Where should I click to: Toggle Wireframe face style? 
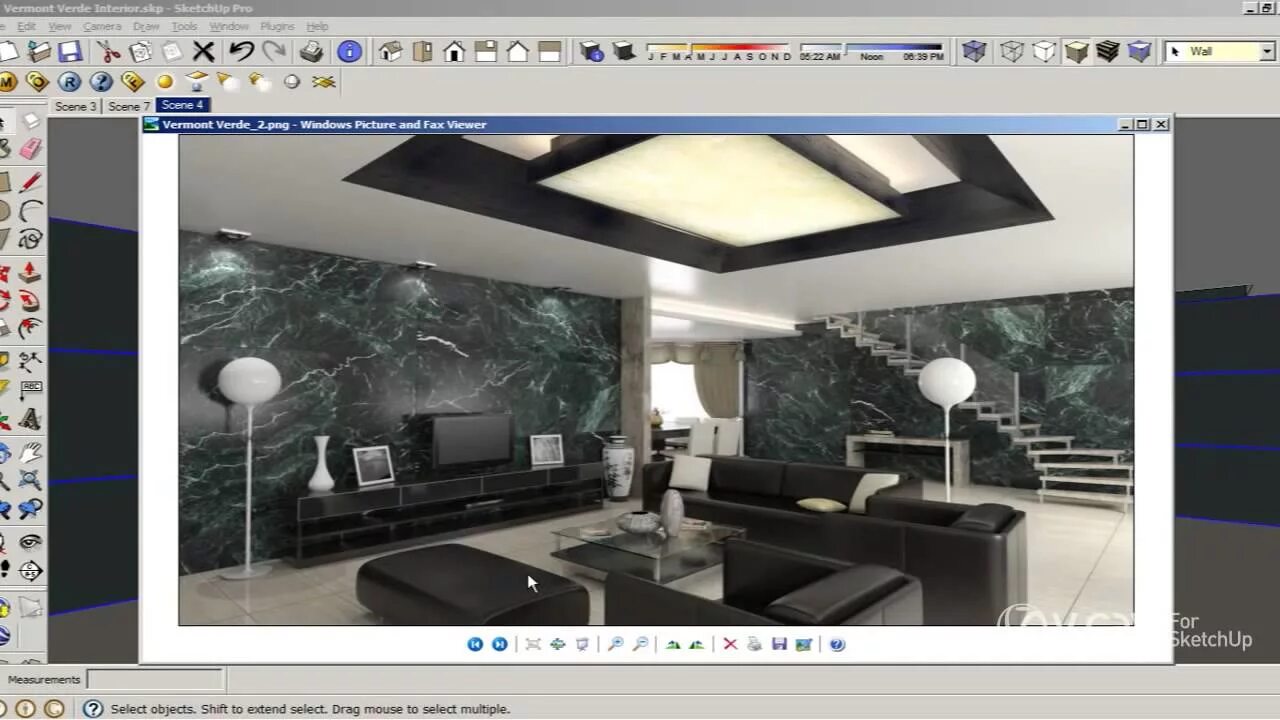point(1012,51)
